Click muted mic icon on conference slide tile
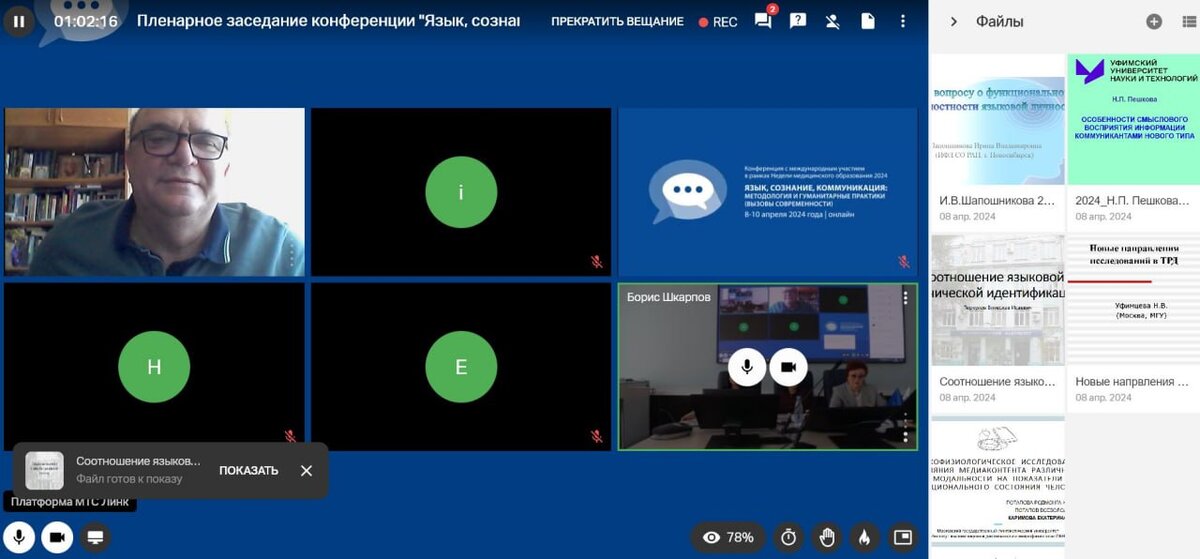The height and width of the screenshot is (559, 1200). 903,262
